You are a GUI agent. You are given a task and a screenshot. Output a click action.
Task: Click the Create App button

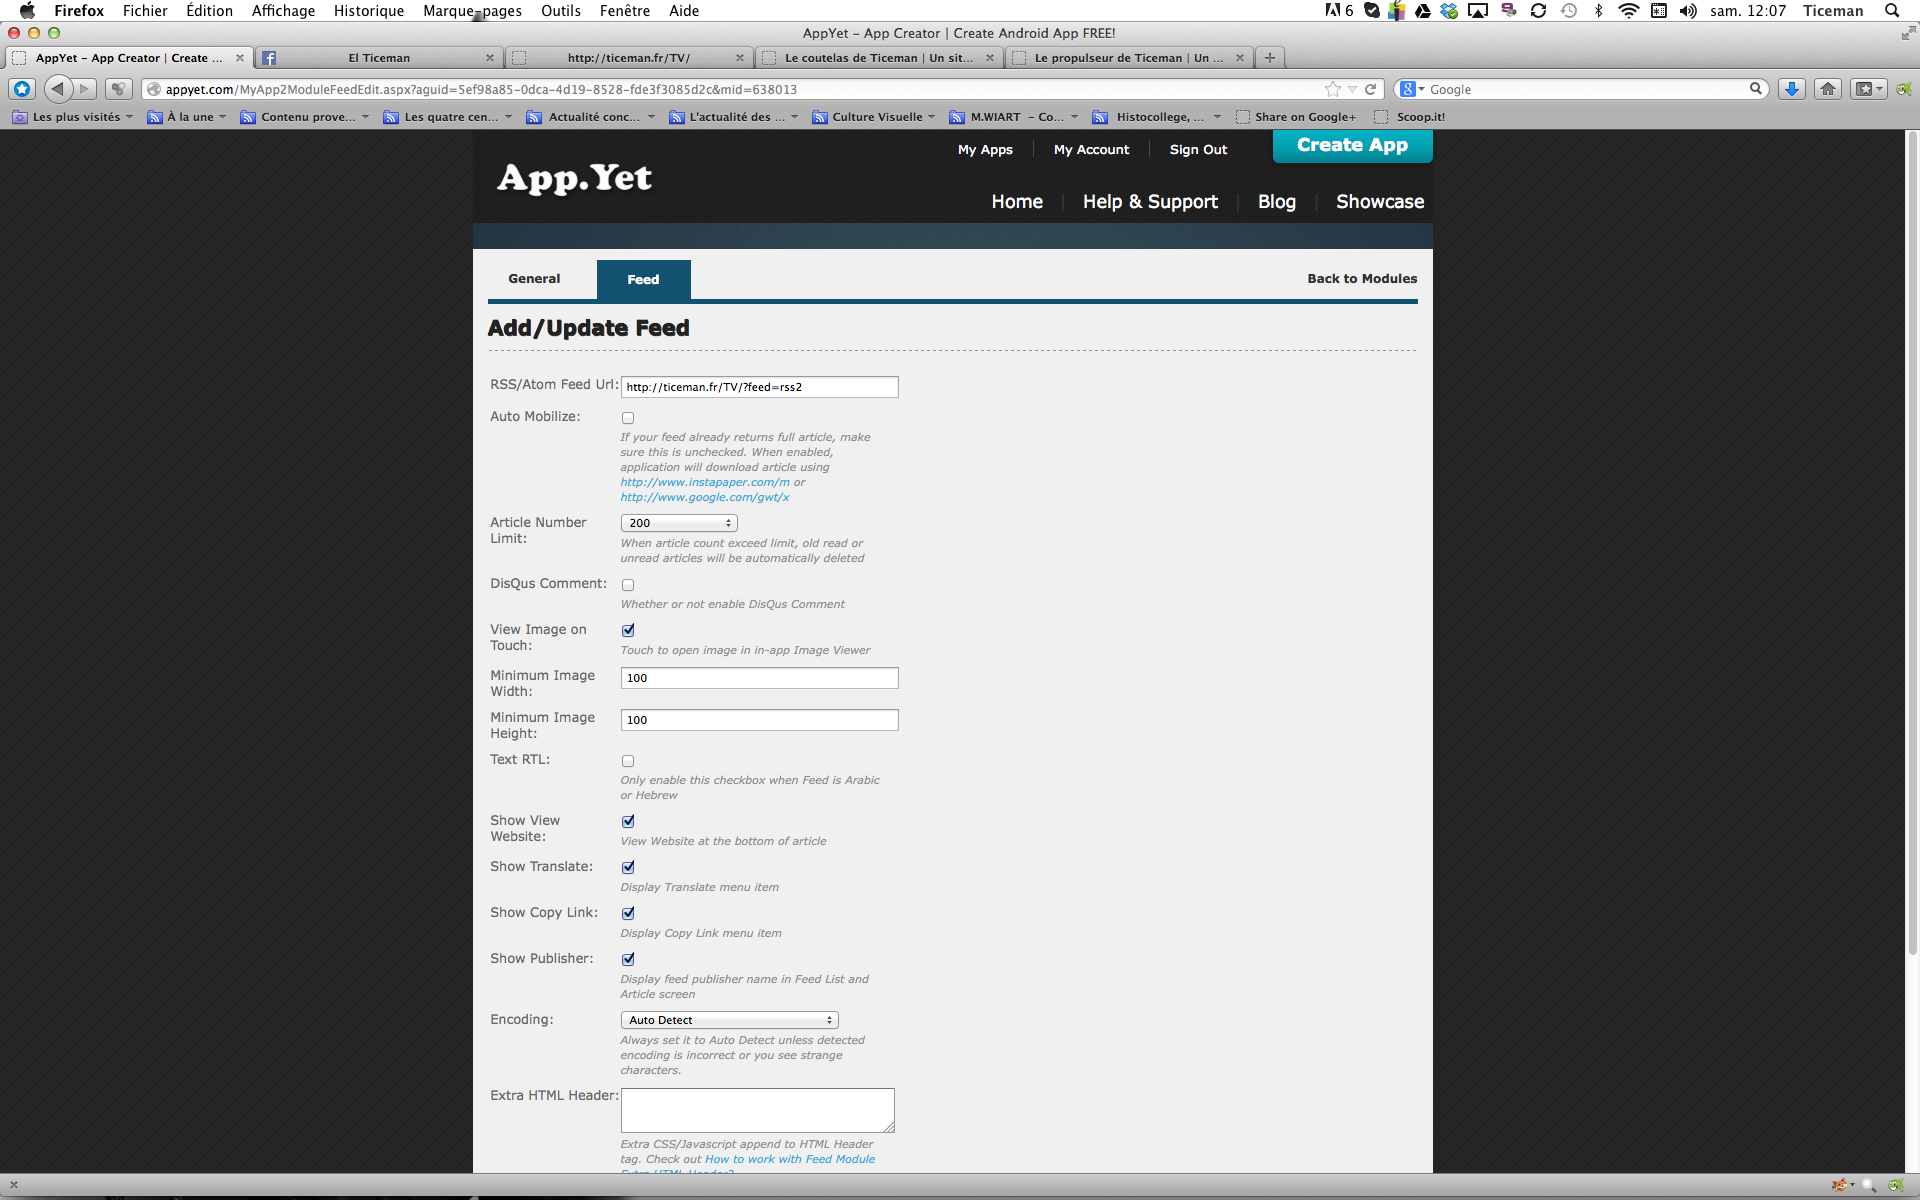pyautogui.click(x=1352, y=145)
